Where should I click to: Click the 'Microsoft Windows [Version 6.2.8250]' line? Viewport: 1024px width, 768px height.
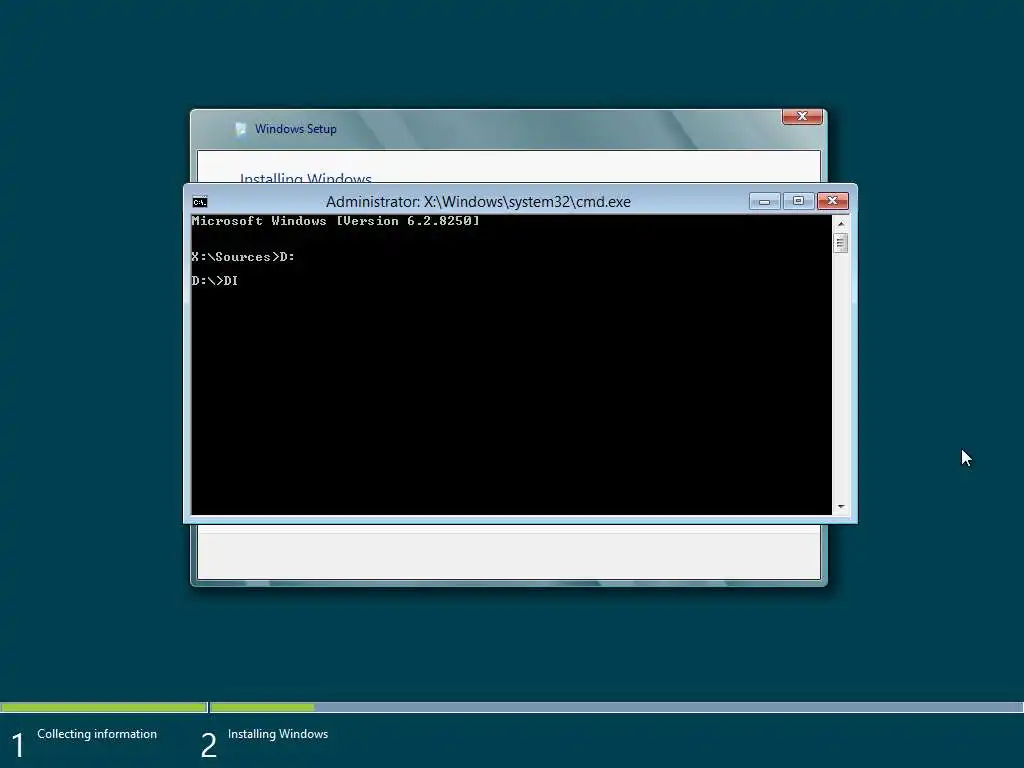coord(336,221)
